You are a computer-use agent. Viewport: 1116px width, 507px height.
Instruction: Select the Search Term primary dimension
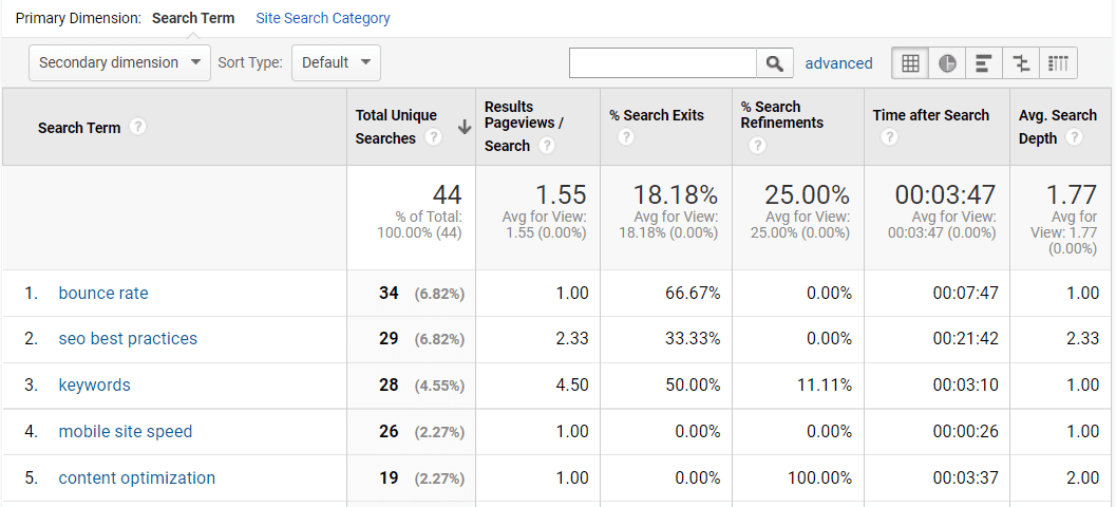click(x=193, y=19)
